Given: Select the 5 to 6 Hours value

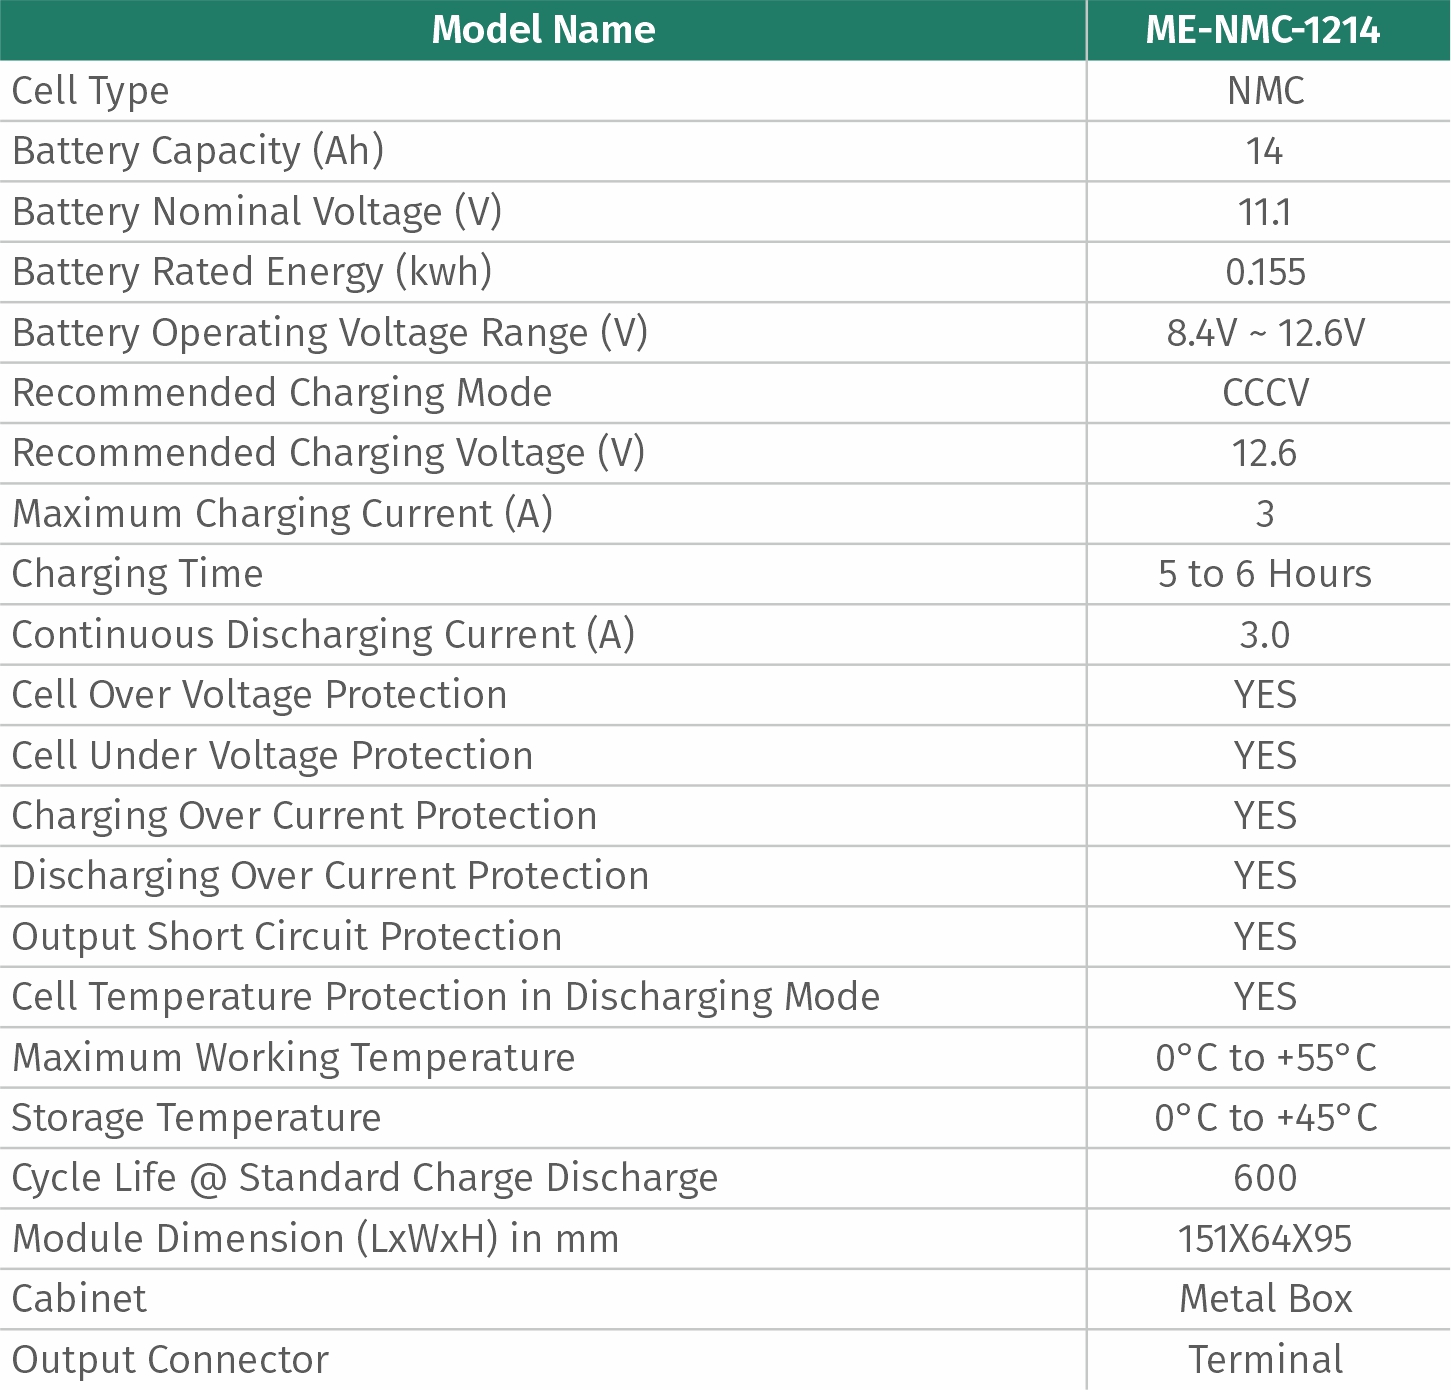Looking at the screenshot, I should [x=1265, y=574].
